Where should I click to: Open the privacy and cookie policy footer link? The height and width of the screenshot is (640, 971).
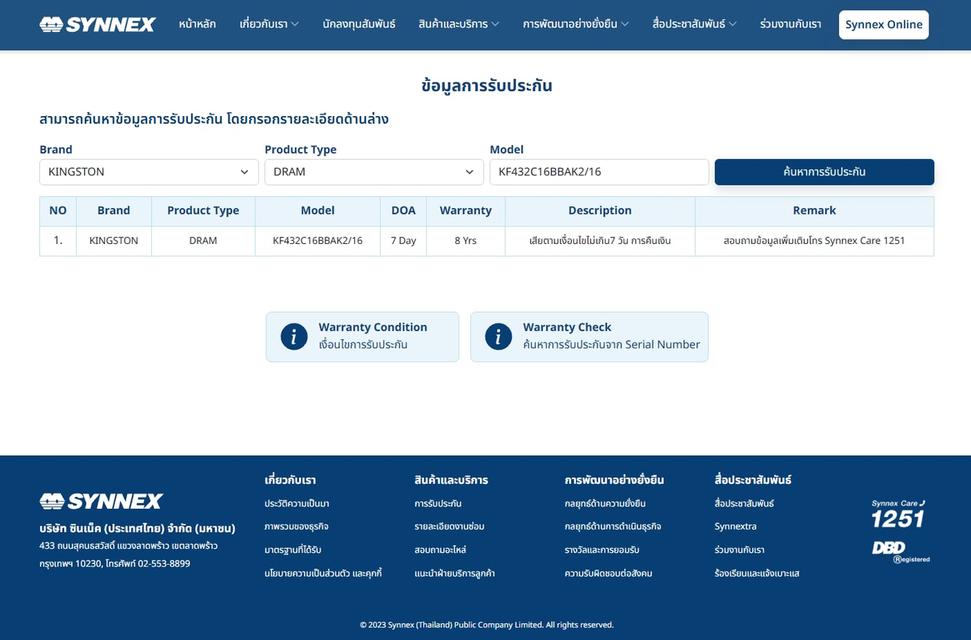[x=323, y=574]
